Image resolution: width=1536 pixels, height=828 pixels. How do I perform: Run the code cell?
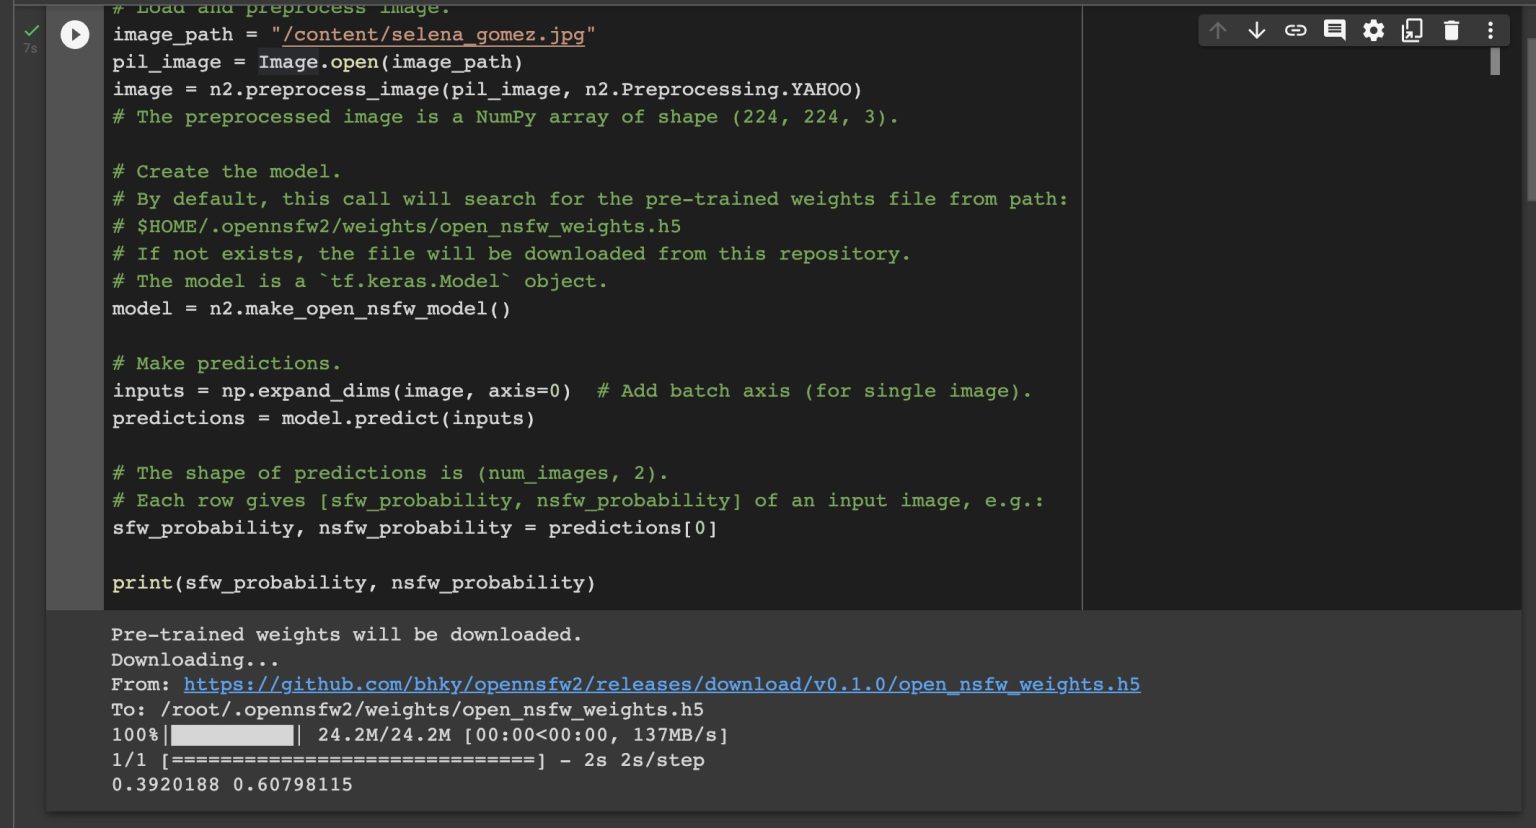point(75,35)
